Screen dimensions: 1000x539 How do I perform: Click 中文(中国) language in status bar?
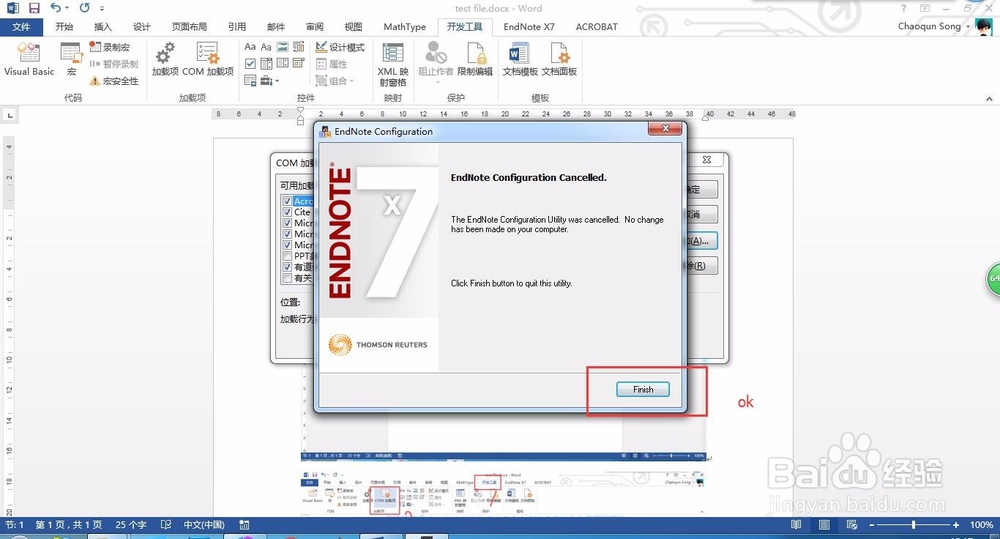click(204, 524)
